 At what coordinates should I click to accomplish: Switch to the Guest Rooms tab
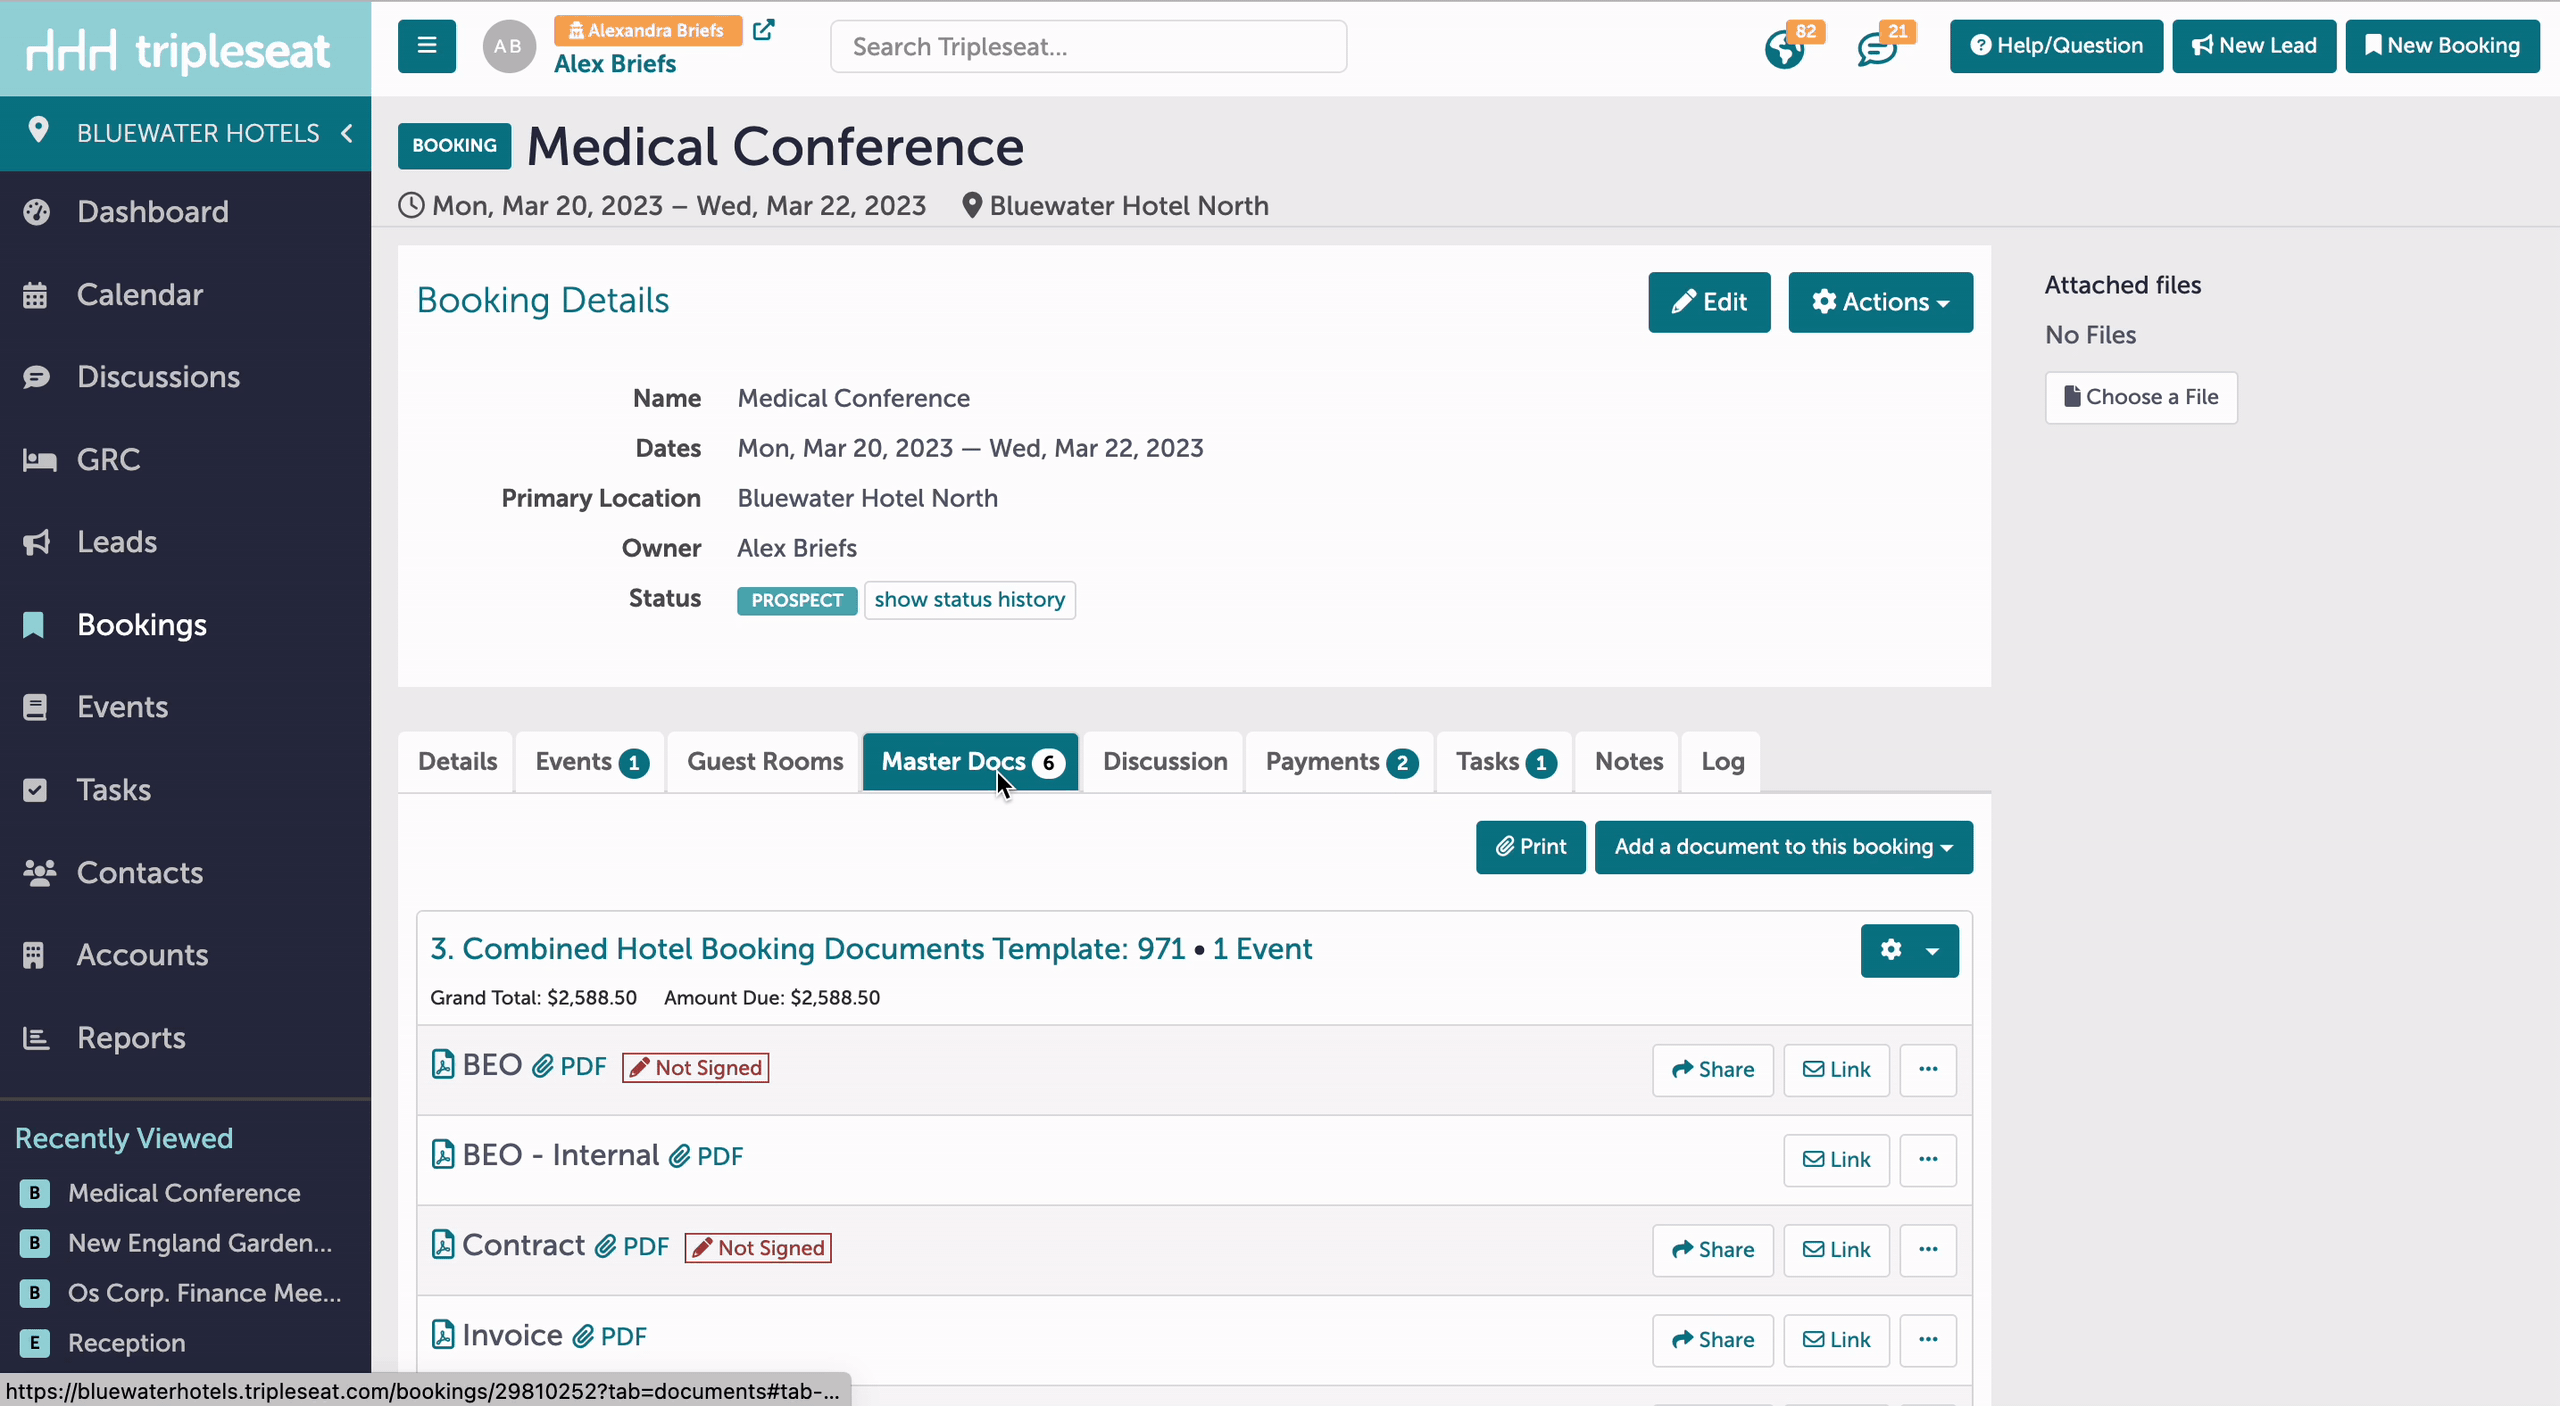765,762
